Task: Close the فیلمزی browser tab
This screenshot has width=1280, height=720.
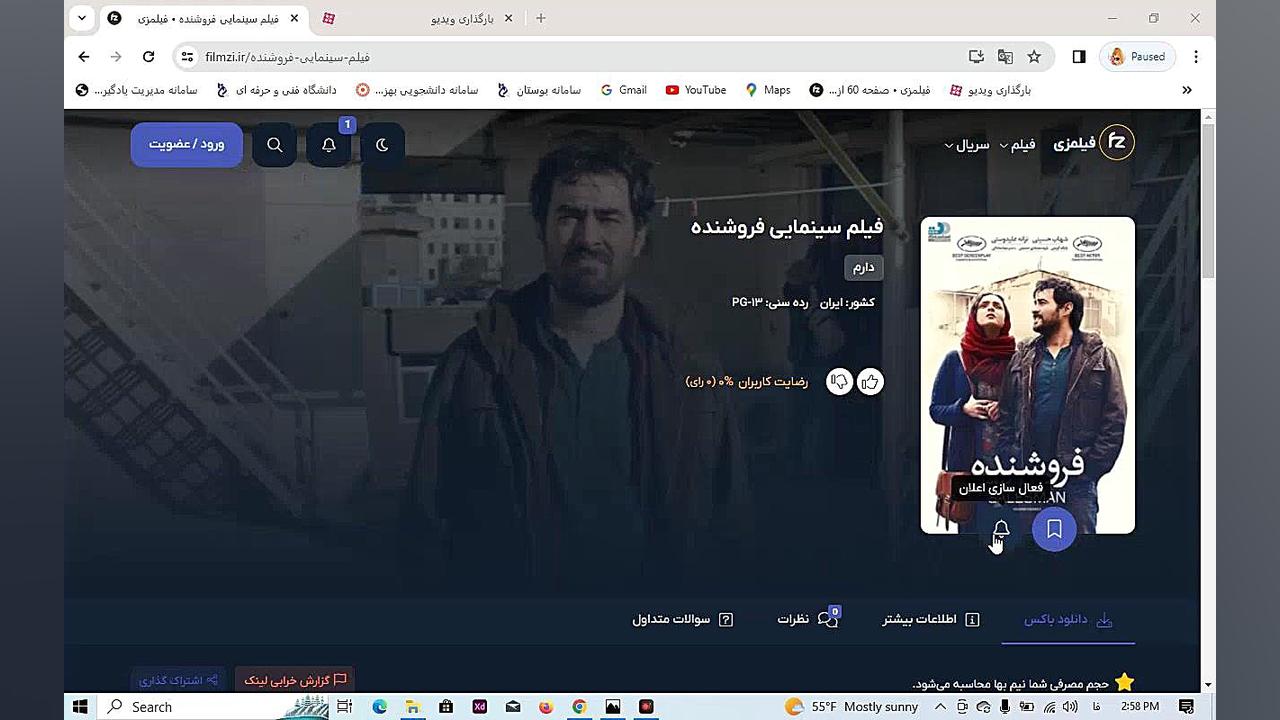Action: pyautogui.click(x=292, y=18)
